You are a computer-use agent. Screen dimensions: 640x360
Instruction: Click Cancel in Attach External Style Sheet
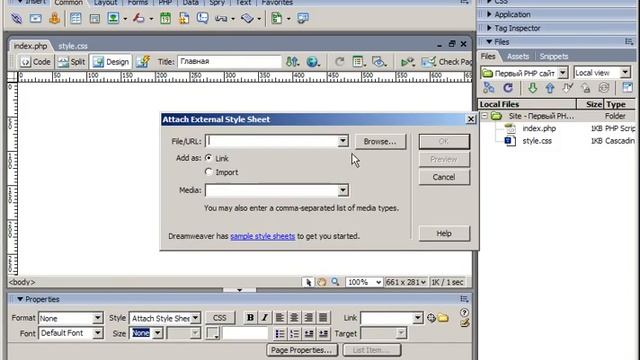(x=444, y=177)
